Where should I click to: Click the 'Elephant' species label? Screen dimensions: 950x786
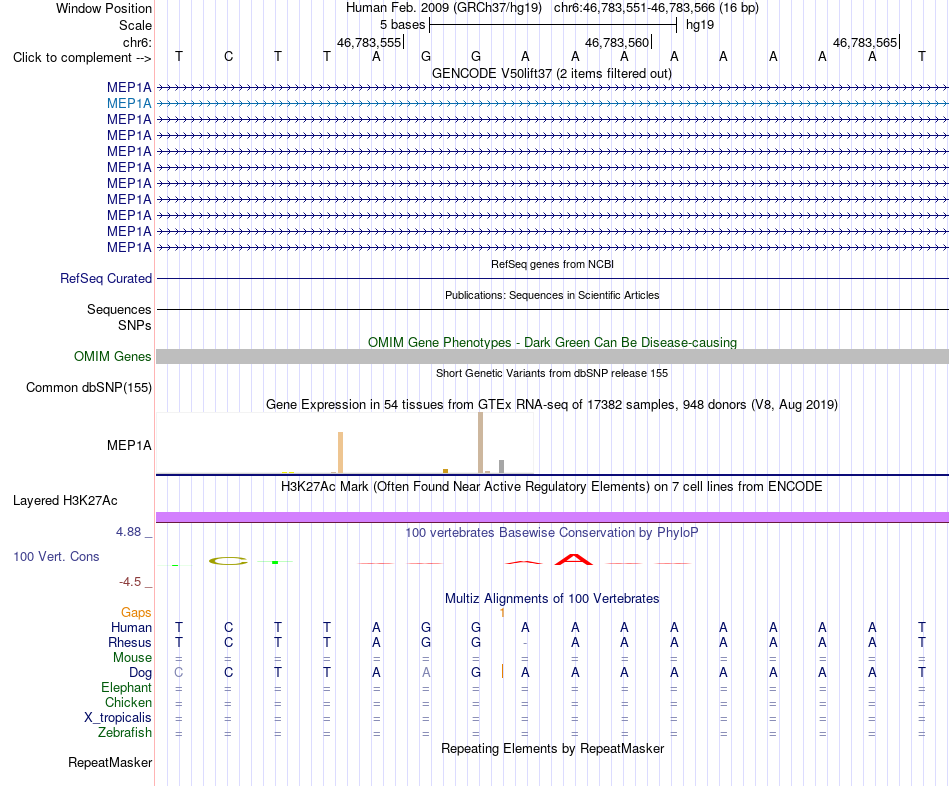coord(127,688)
